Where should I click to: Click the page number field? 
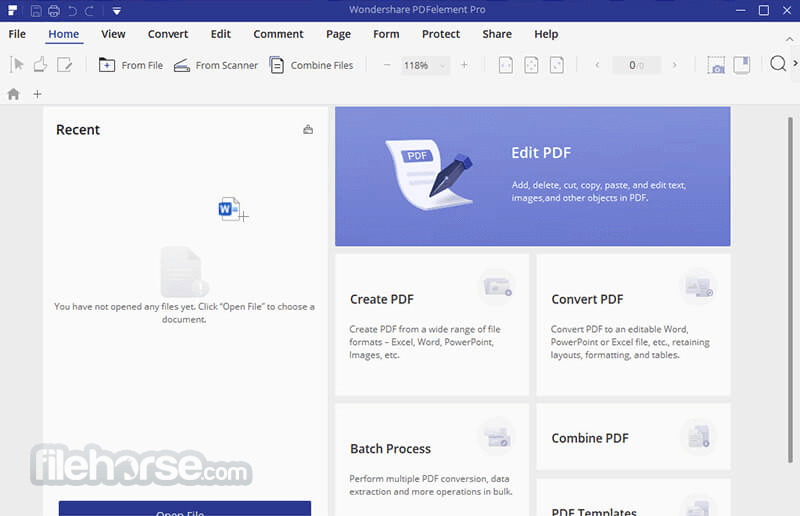(x=636, y=65)
